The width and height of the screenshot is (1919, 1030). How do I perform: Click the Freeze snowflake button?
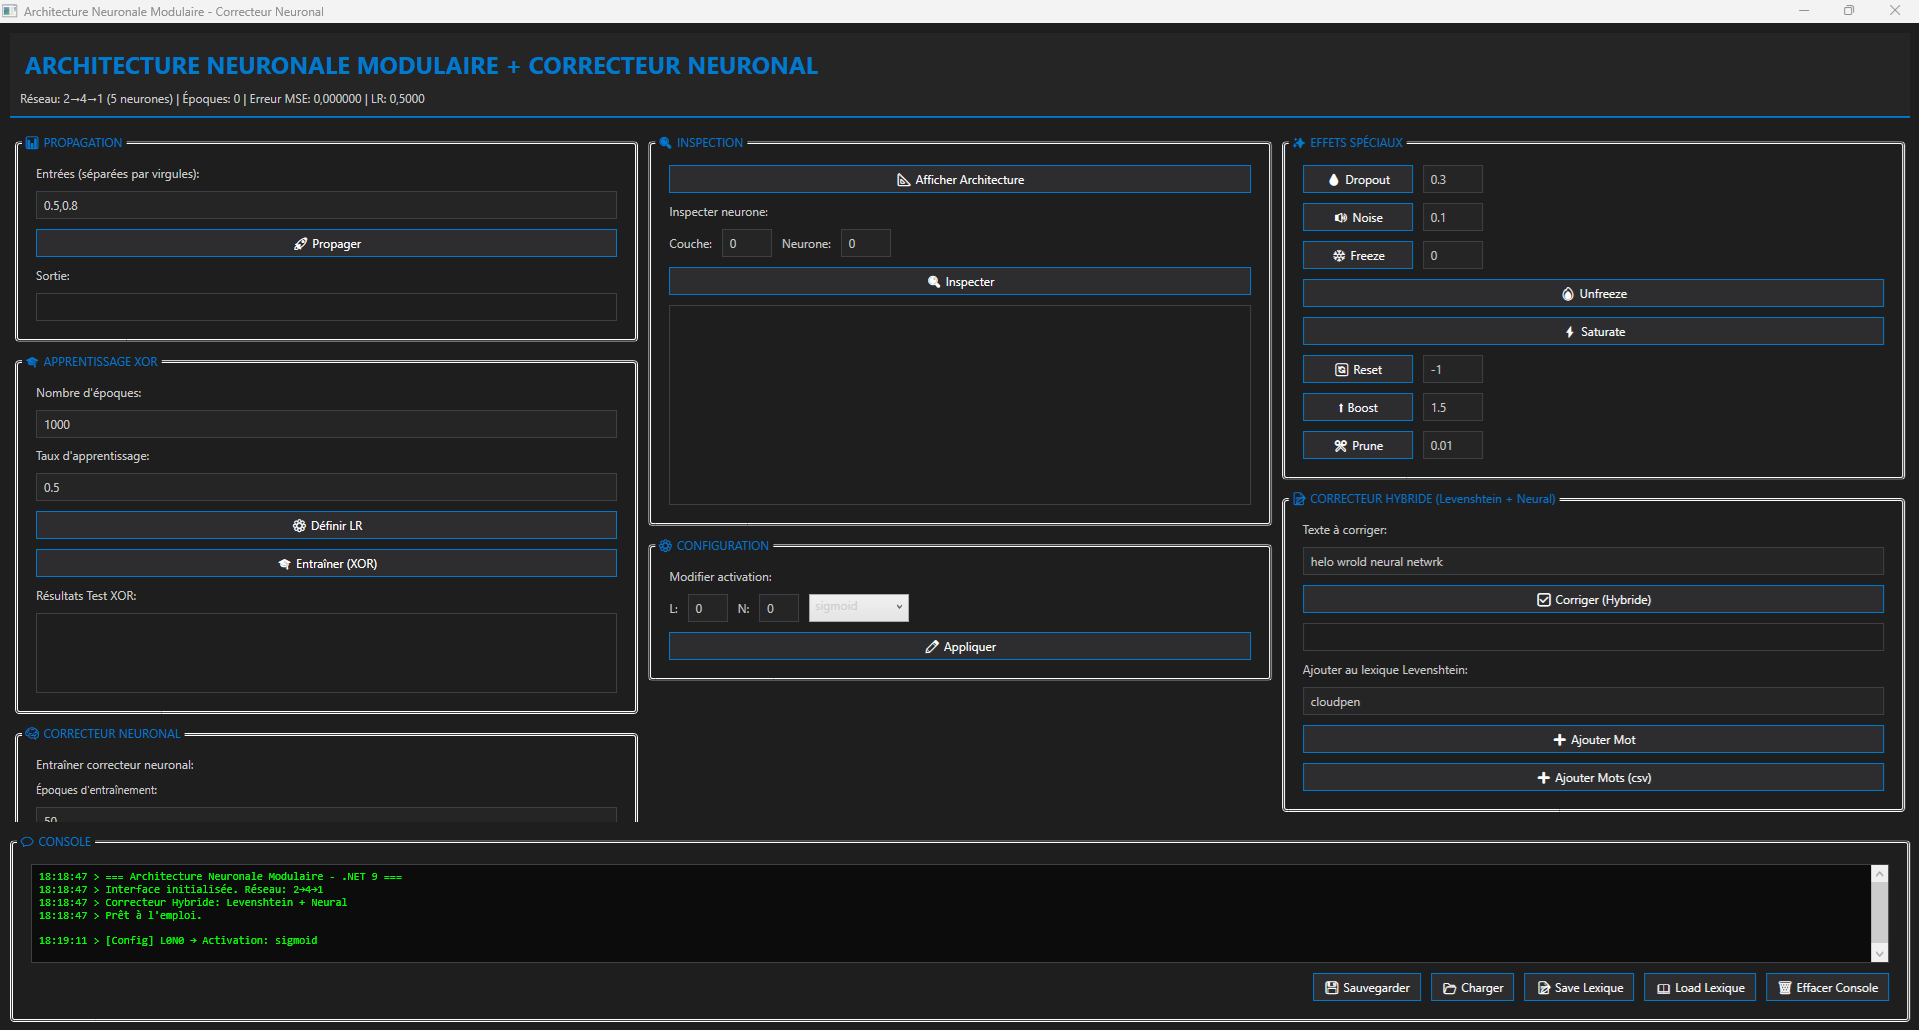(1357, 256)
